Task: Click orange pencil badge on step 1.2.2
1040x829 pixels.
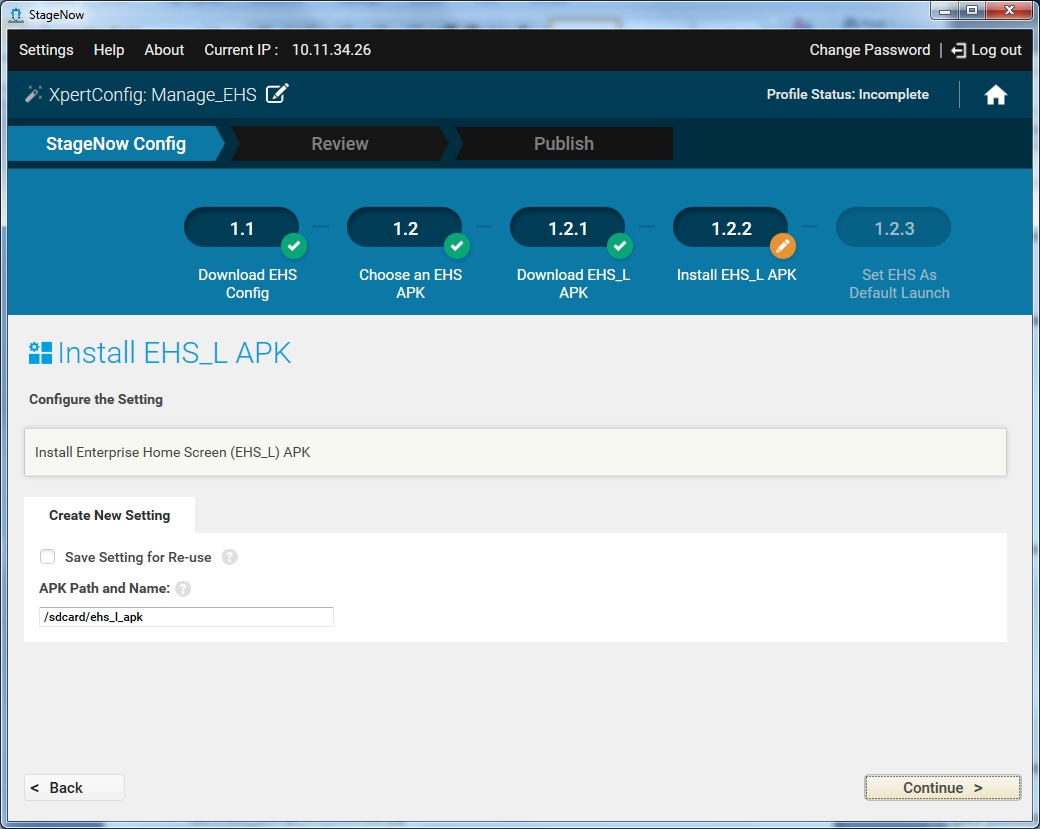Action: 783,245
